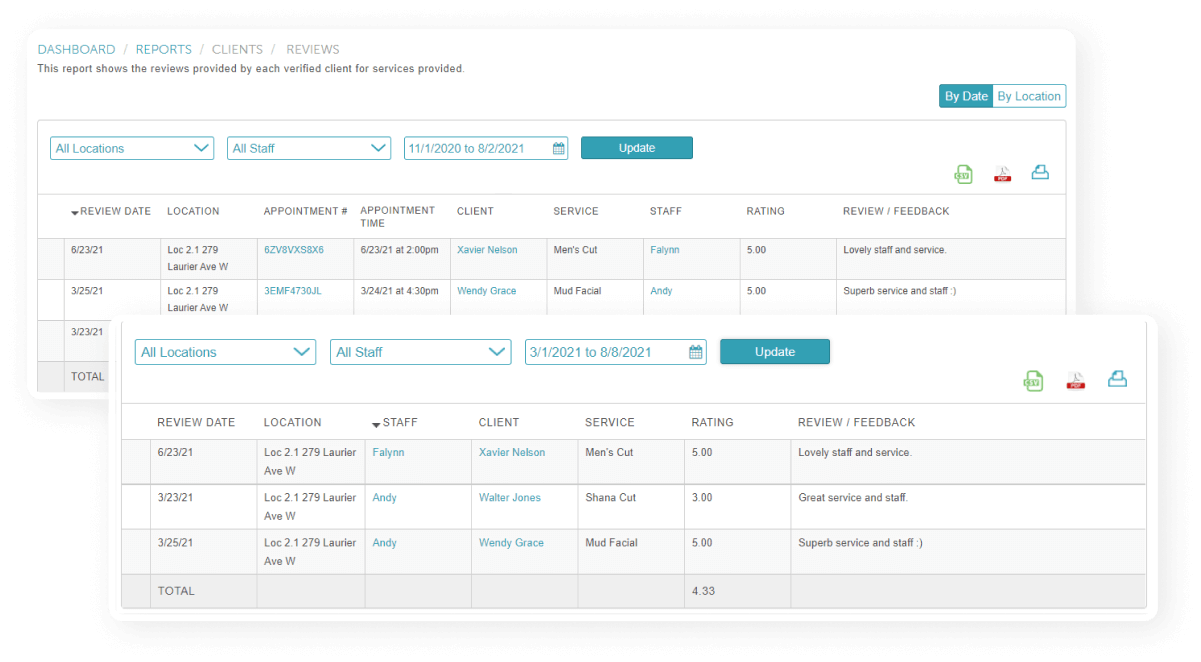Viewport: 1201px width, 662px height.
Task: Select rating 3.00 for Walter Jones
Action: click(x=702, y=498)
